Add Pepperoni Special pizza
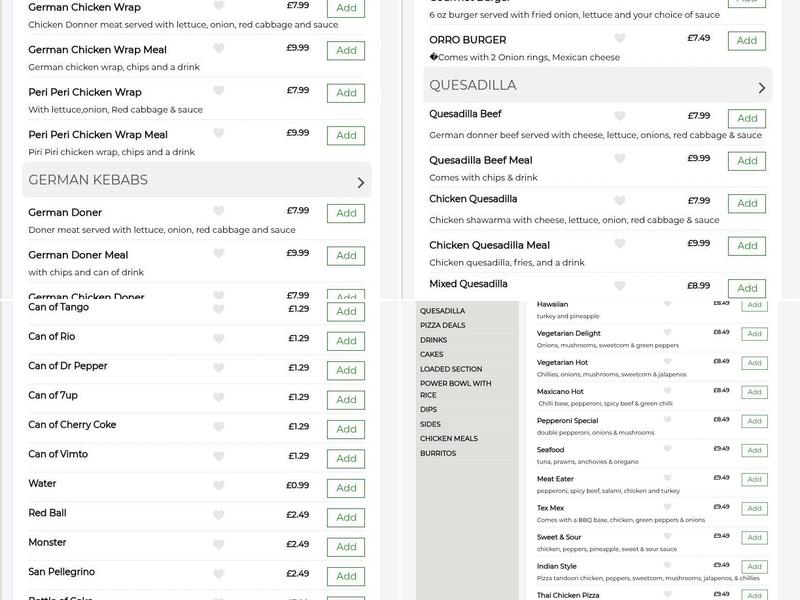 [x=754, y=421]
